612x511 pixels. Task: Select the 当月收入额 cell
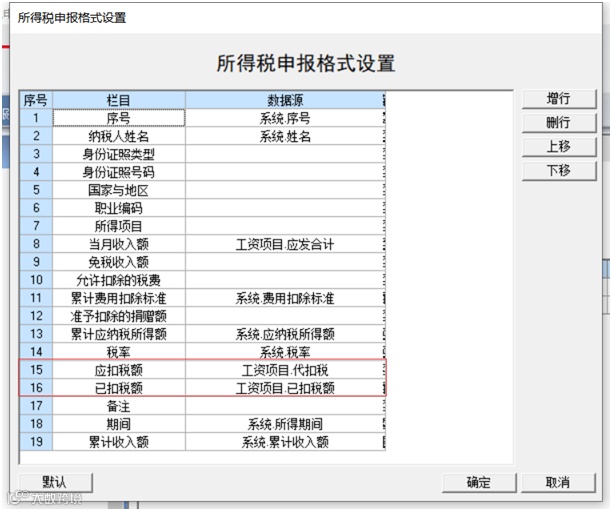119,244
